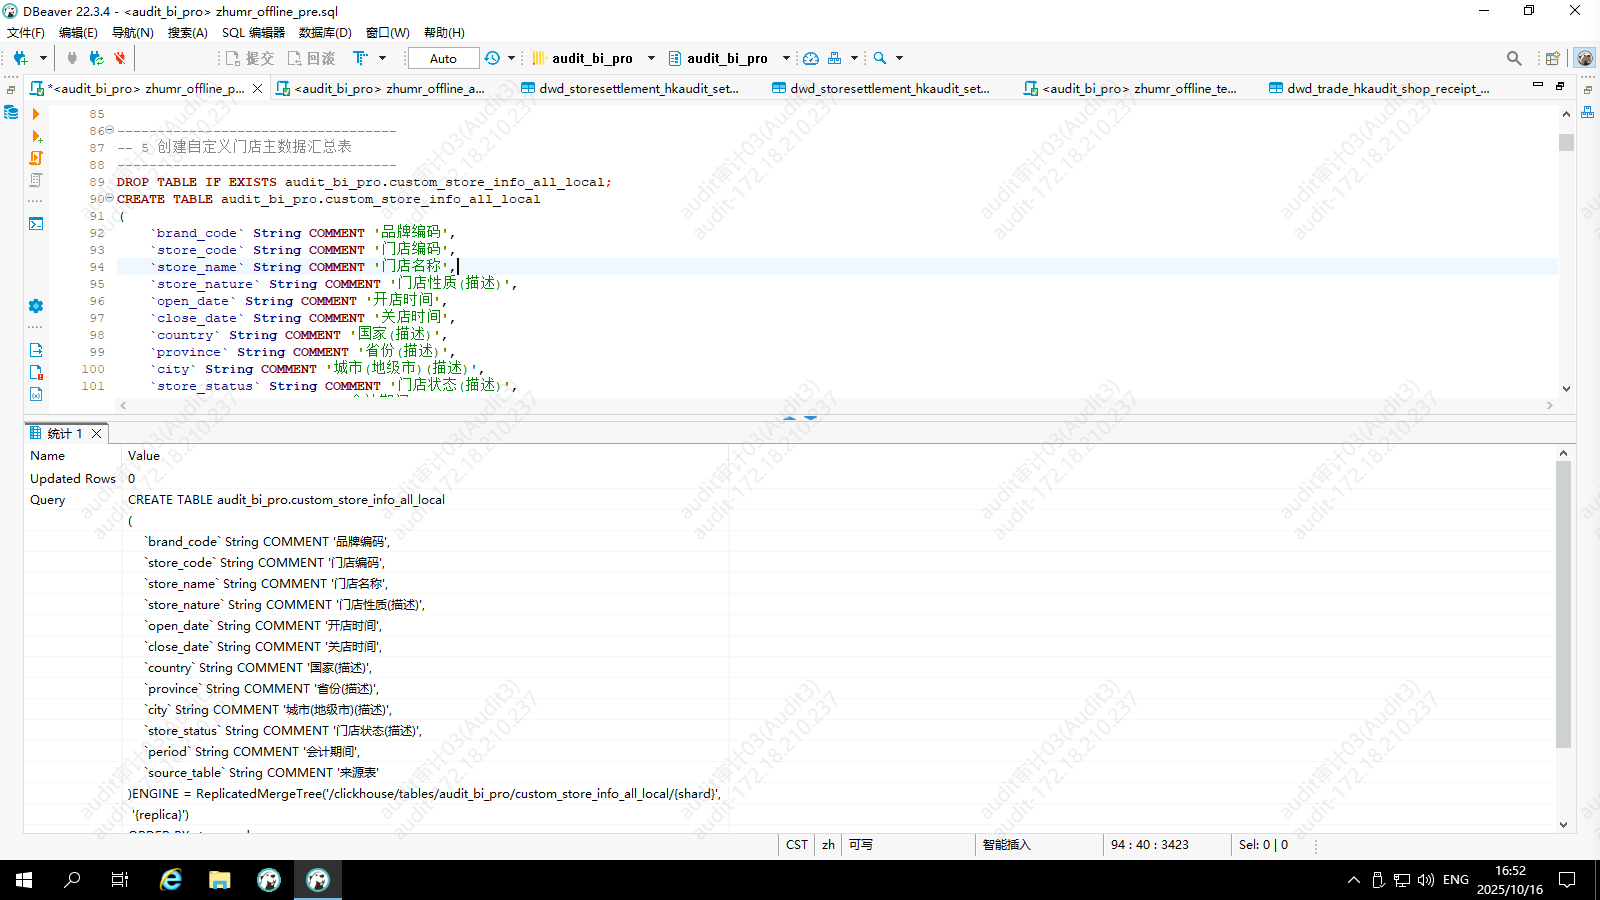Click the new connection plug icon
Screen dimensions: 1600x900
coord(20,58)
